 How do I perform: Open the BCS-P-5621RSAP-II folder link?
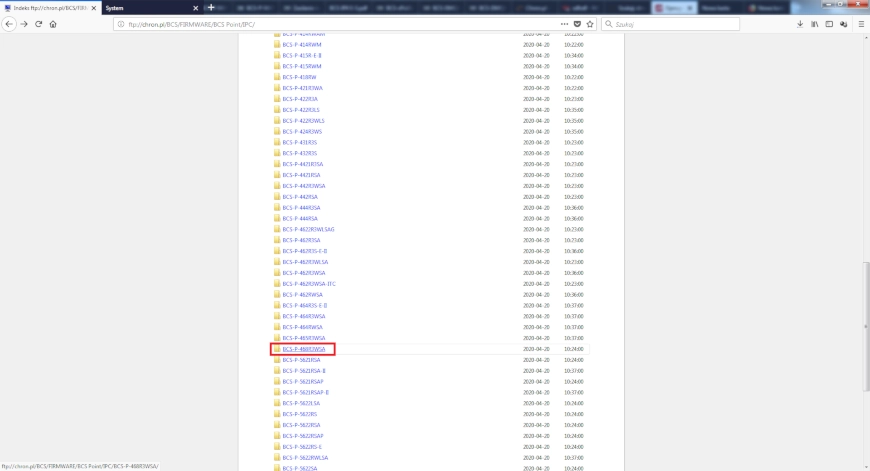pos(306,392)
